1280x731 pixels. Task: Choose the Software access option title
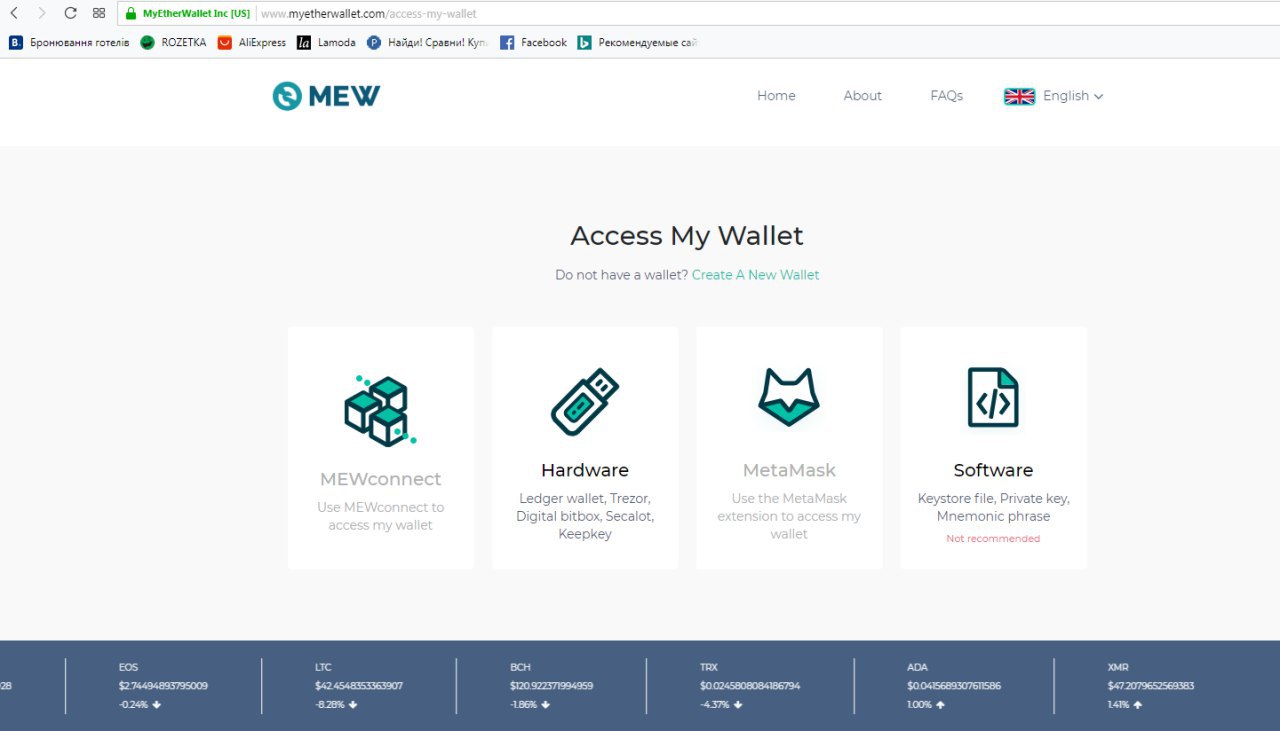(993, 470)
